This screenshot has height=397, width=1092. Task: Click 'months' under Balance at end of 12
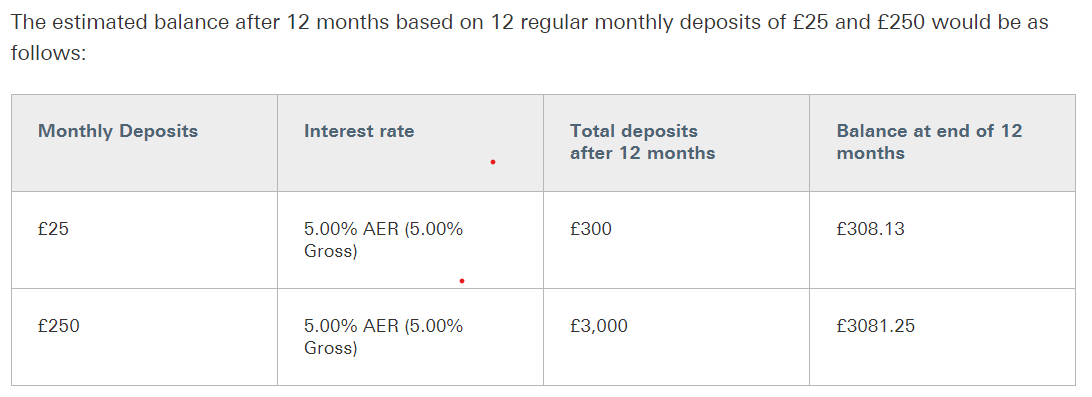[x=871, y=153]
